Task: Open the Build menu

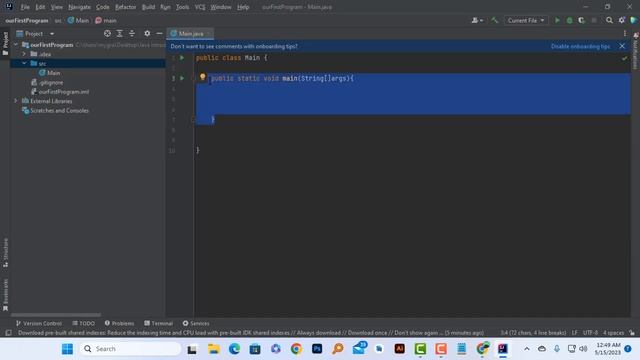Action: point(149,7)
